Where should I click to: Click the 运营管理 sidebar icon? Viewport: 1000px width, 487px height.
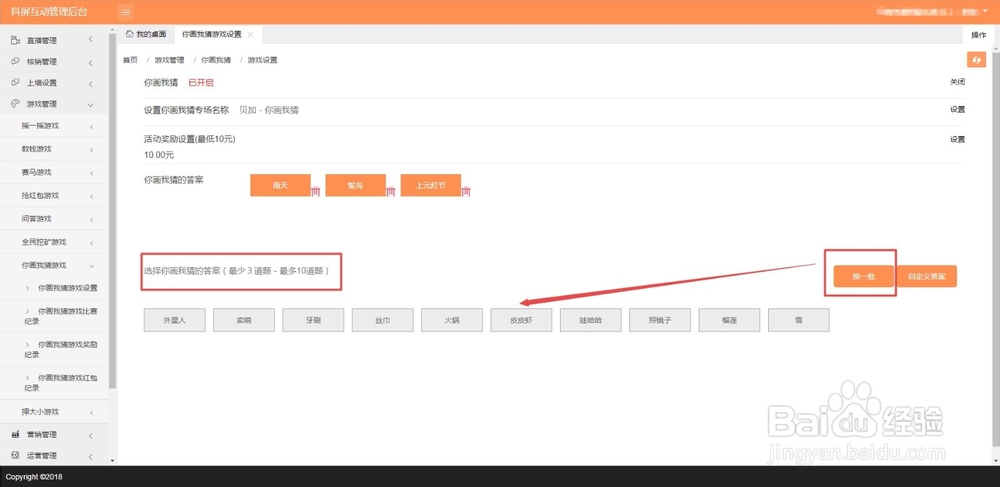point(15,455)
